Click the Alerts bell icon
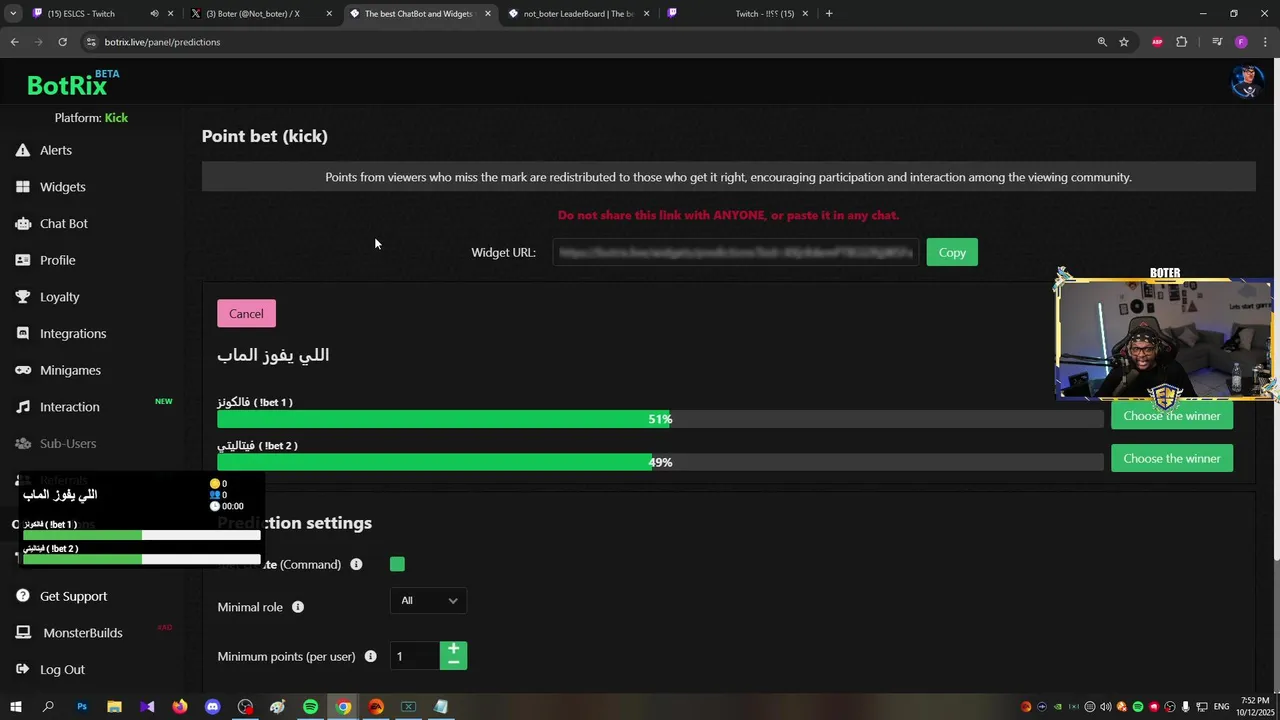Screen dimensions: 1280x720 coord(22,150)
